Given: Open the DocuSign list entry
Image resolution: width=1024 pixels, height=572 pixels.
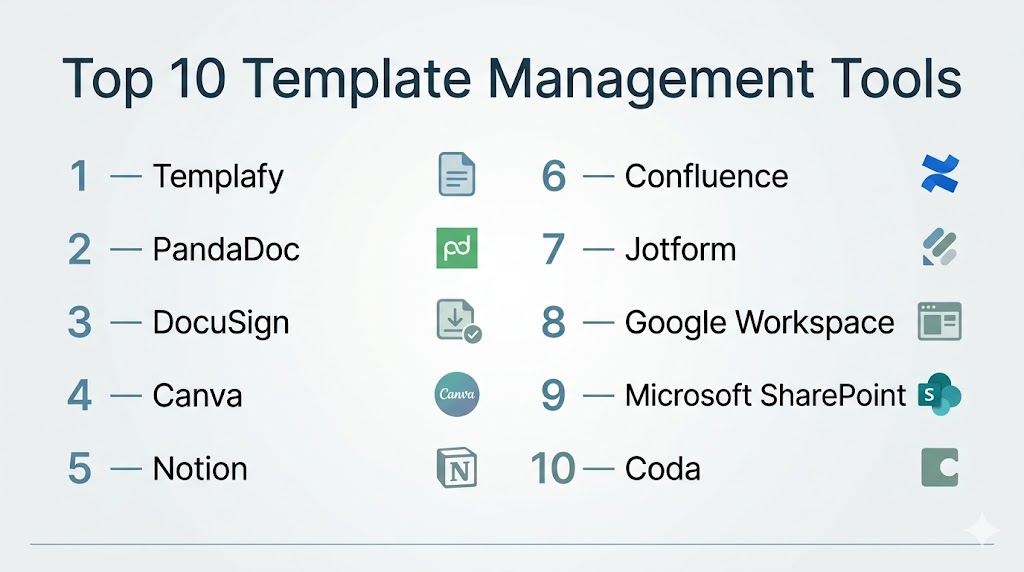Looking at the screenshot, I should 221,323.
